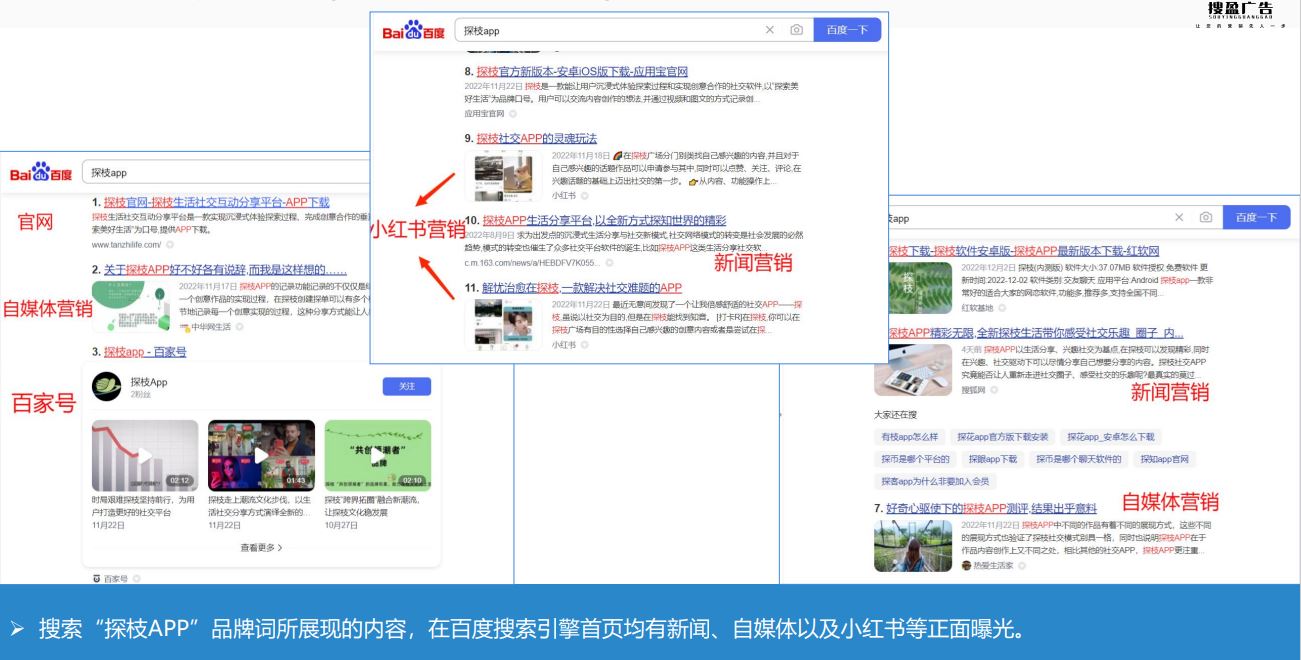Click the Baidu logo in the center search panel
Image resolution: width=1301 pixels, height=660 pixels.
tap(413, 32)
